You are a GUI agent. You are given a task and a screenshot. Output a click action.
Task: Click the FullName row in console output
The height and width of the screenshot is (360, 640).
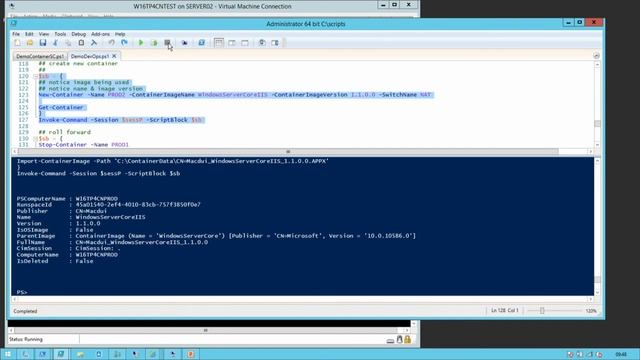112,242
